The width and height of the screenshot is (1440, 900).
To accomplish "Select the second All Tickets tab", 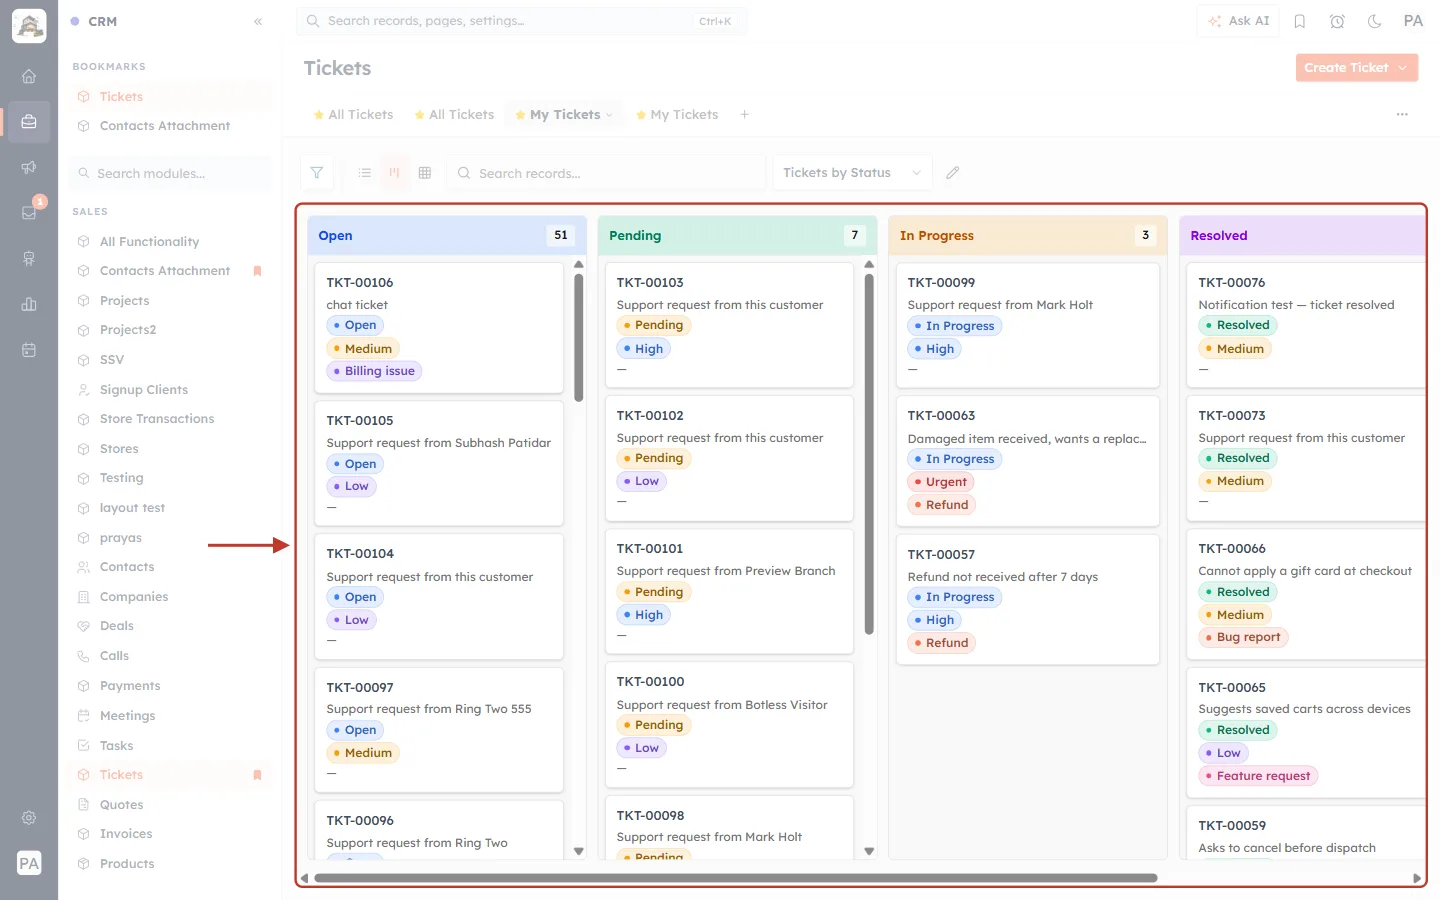I will click(x=455, y=115).
